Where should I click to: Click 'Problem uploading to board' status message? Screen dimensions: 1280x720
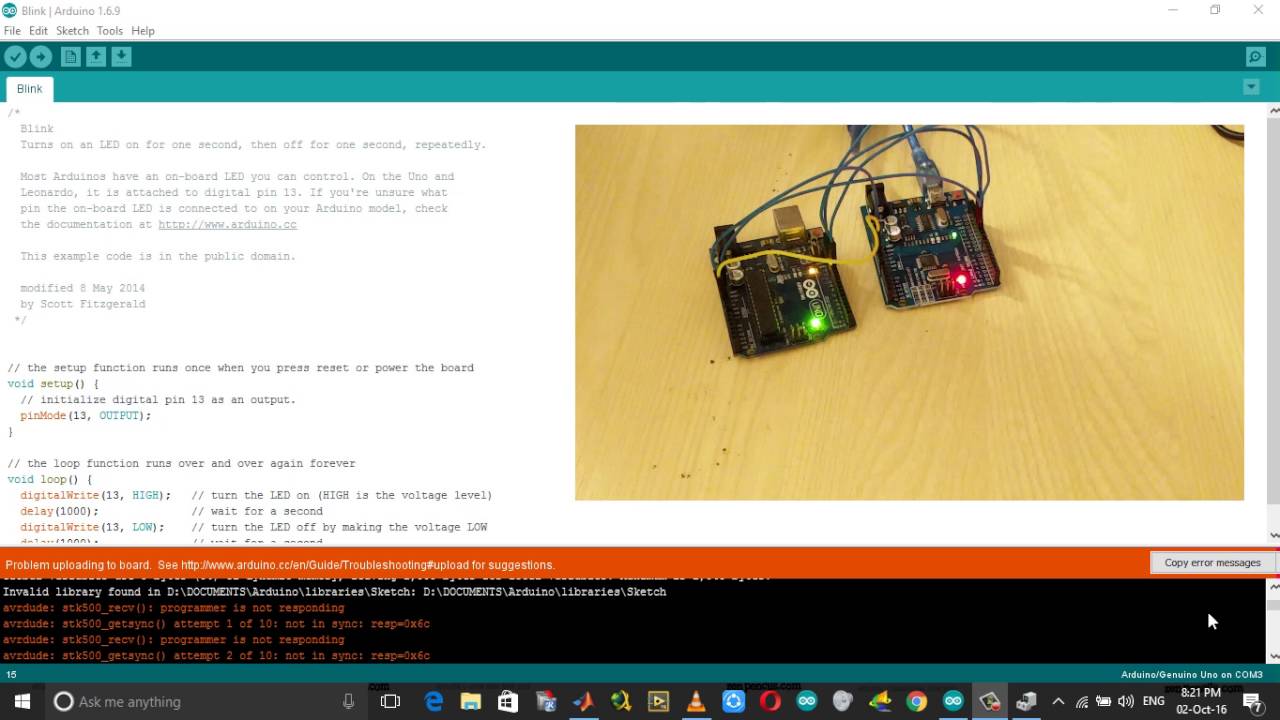280,565
